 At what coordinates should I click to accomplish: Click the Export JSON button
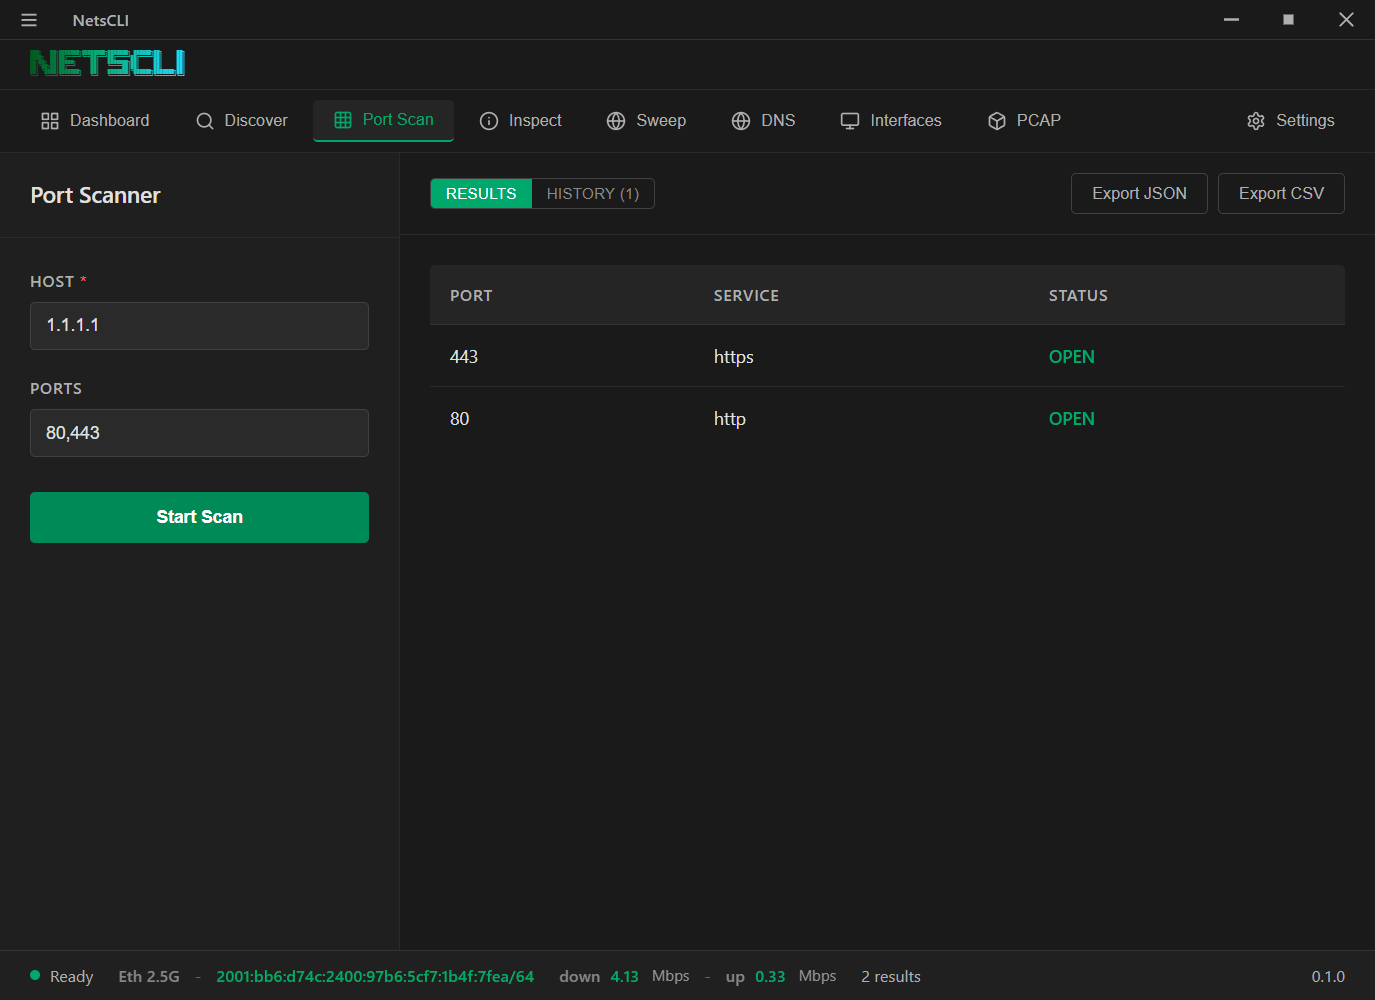coord(1139,193)
